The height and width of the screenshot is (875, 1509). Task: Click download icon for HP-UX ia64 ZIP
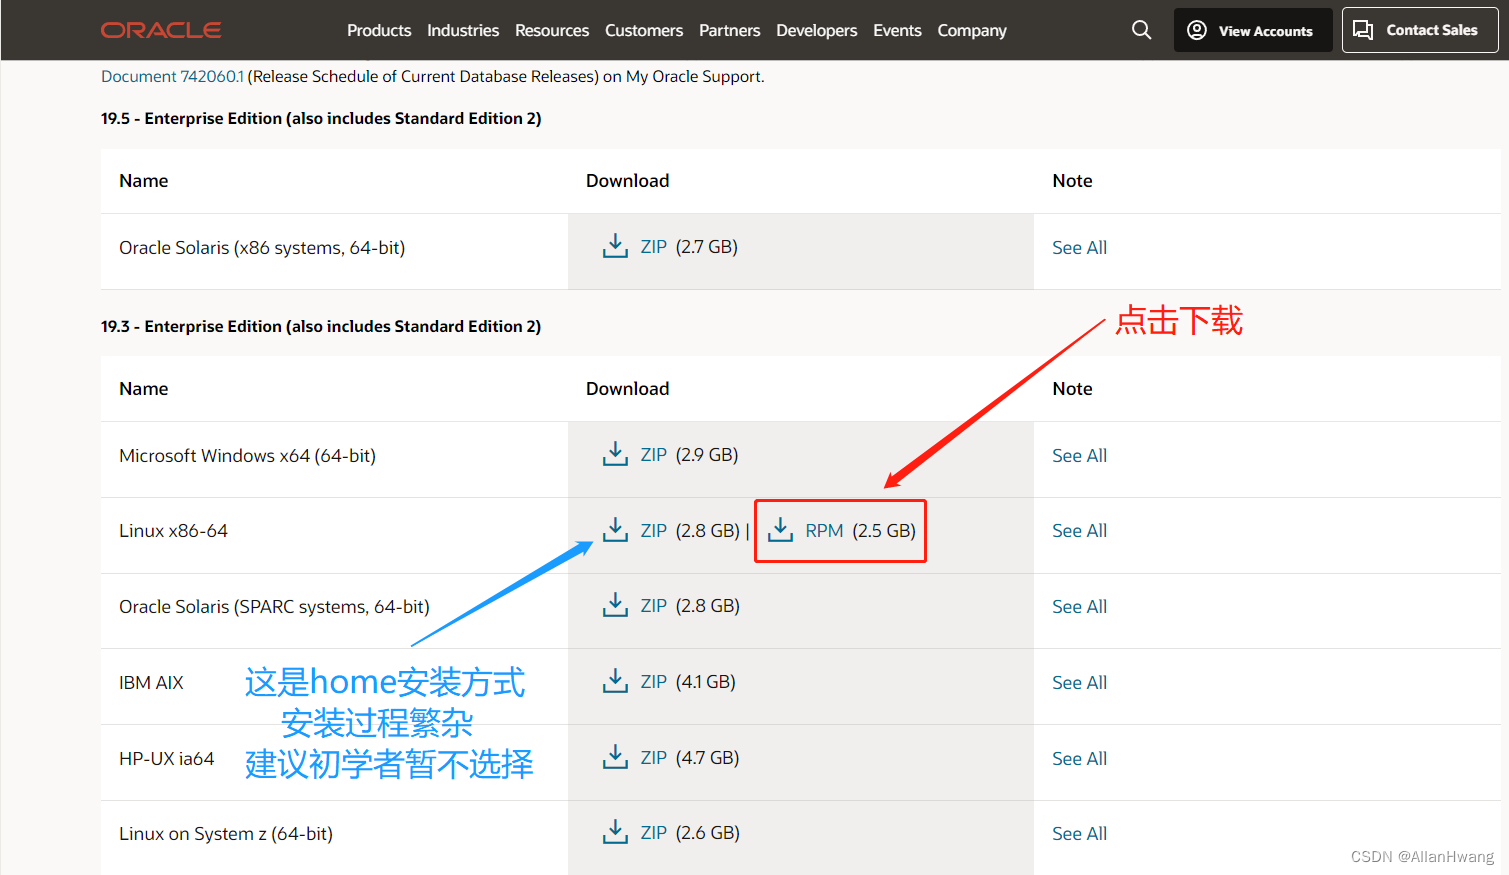point(615,757)
